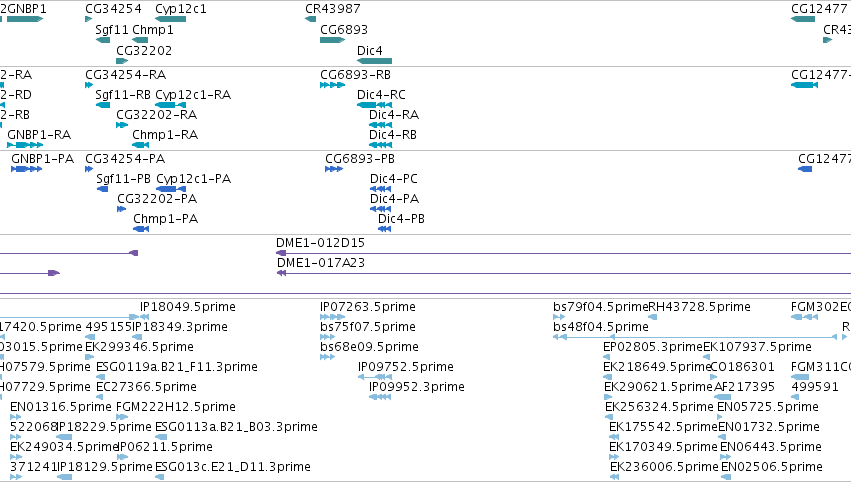851x482 pixels.
Task: Click the Dic4-PC protein label
Action: point(393,179)
